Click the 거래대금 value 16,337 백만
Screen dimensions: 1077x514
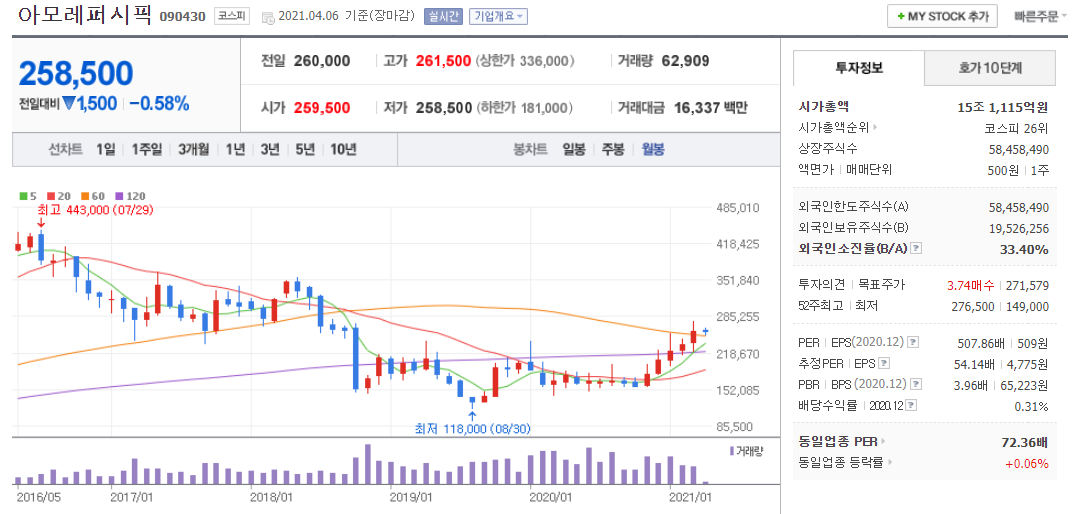tap(710, 108)
